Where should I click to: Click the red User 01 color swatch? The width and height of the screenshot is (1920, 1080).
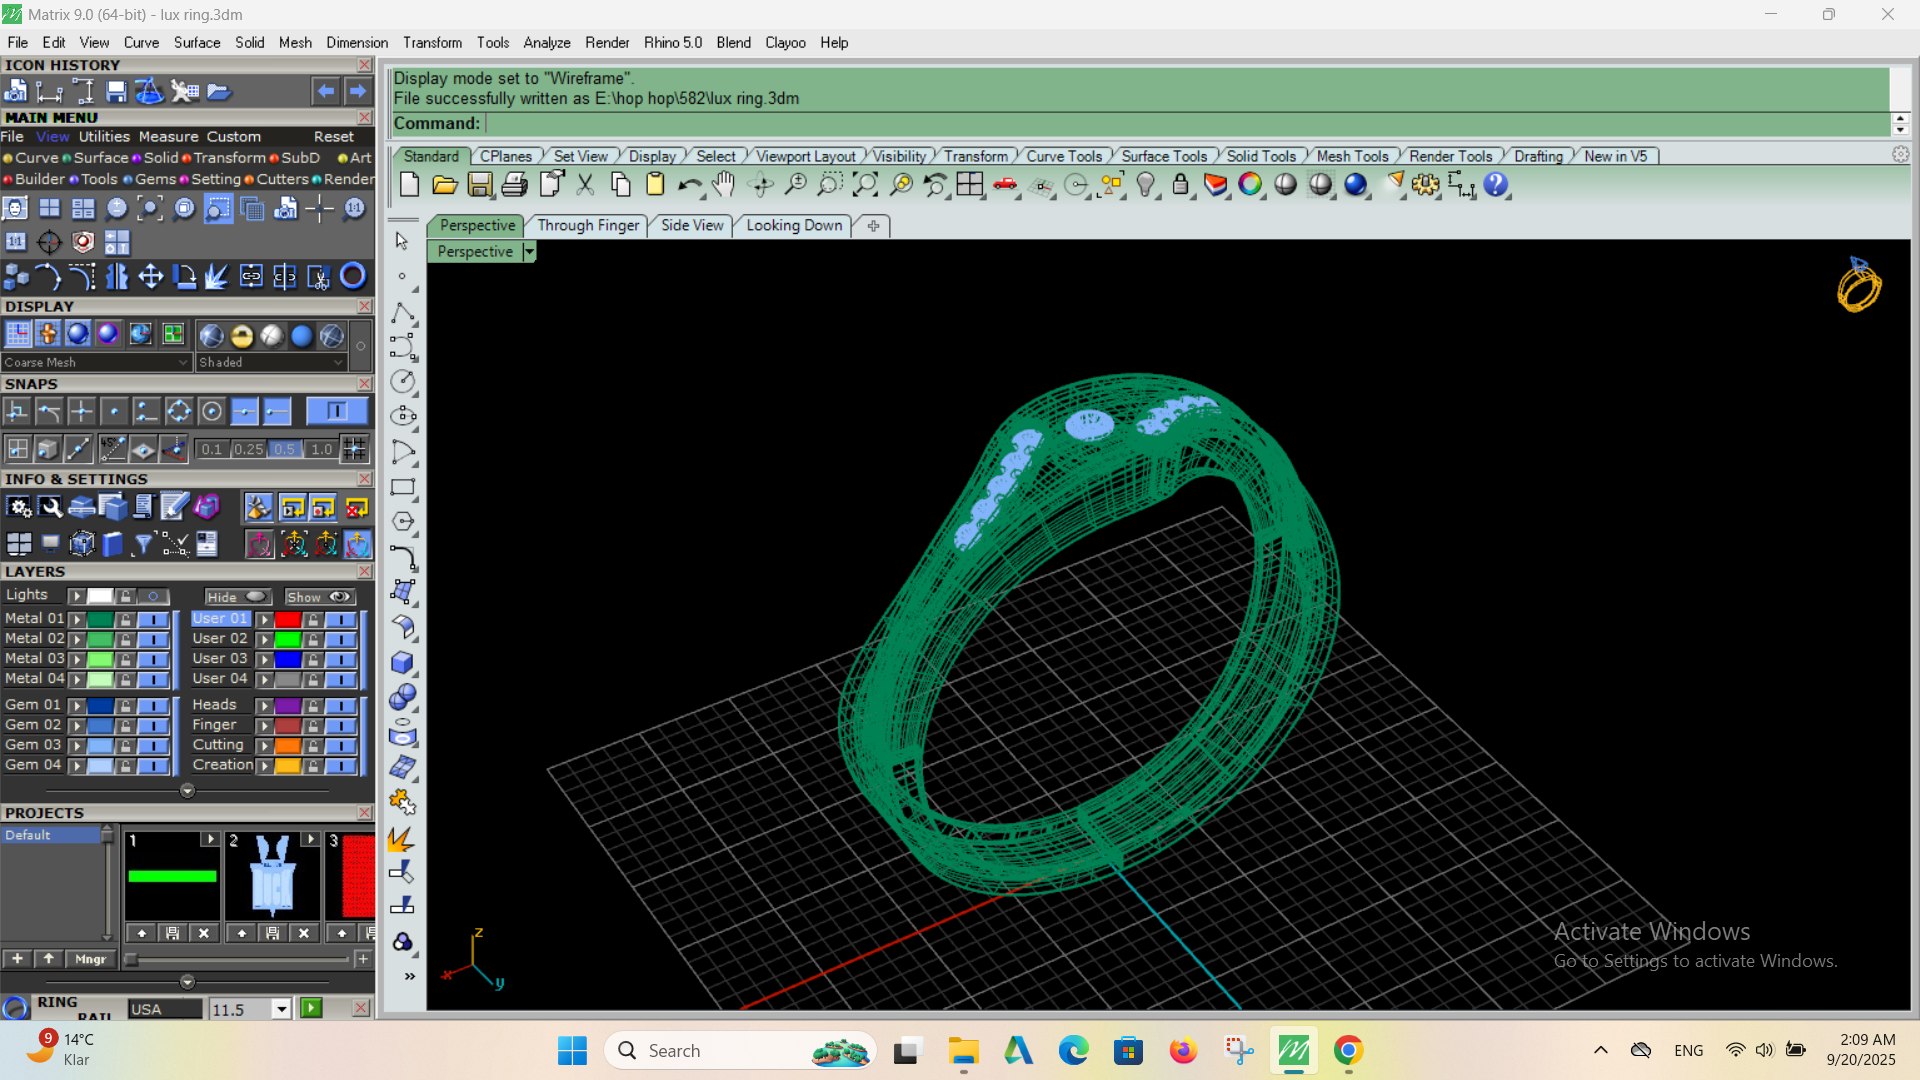click(x=288, y=620)
